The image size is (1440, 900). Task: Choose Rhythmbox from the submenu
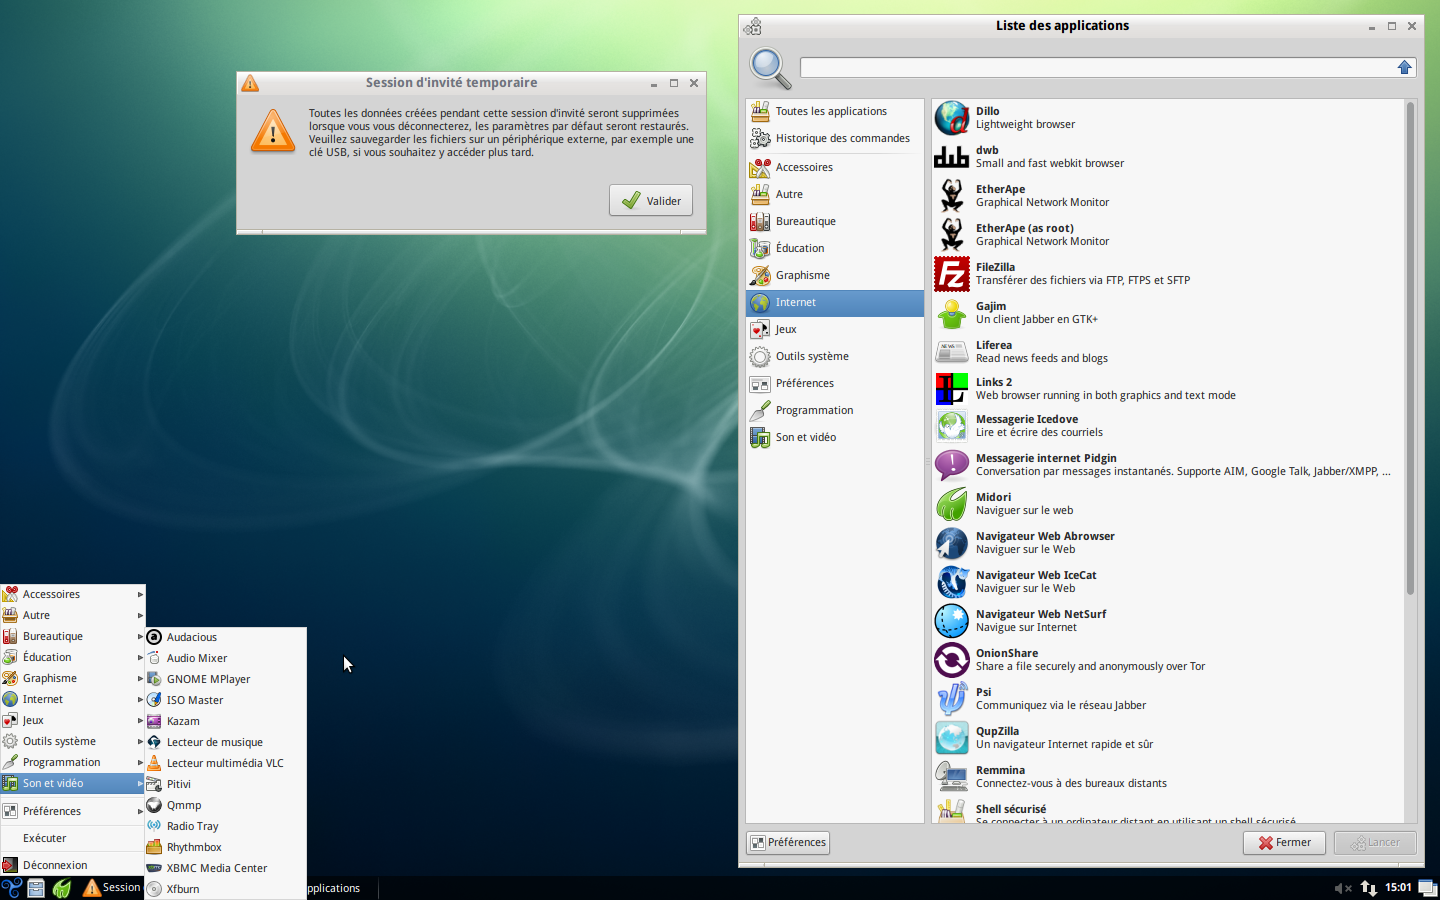[225, 847]
